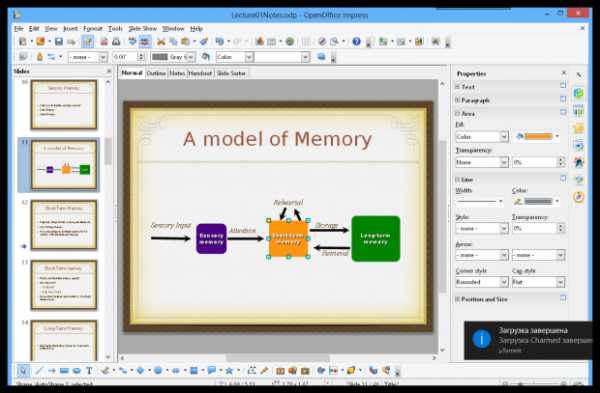600x393 pixels.
Task: Select the Rectangle tool
Action: [64, 370]
